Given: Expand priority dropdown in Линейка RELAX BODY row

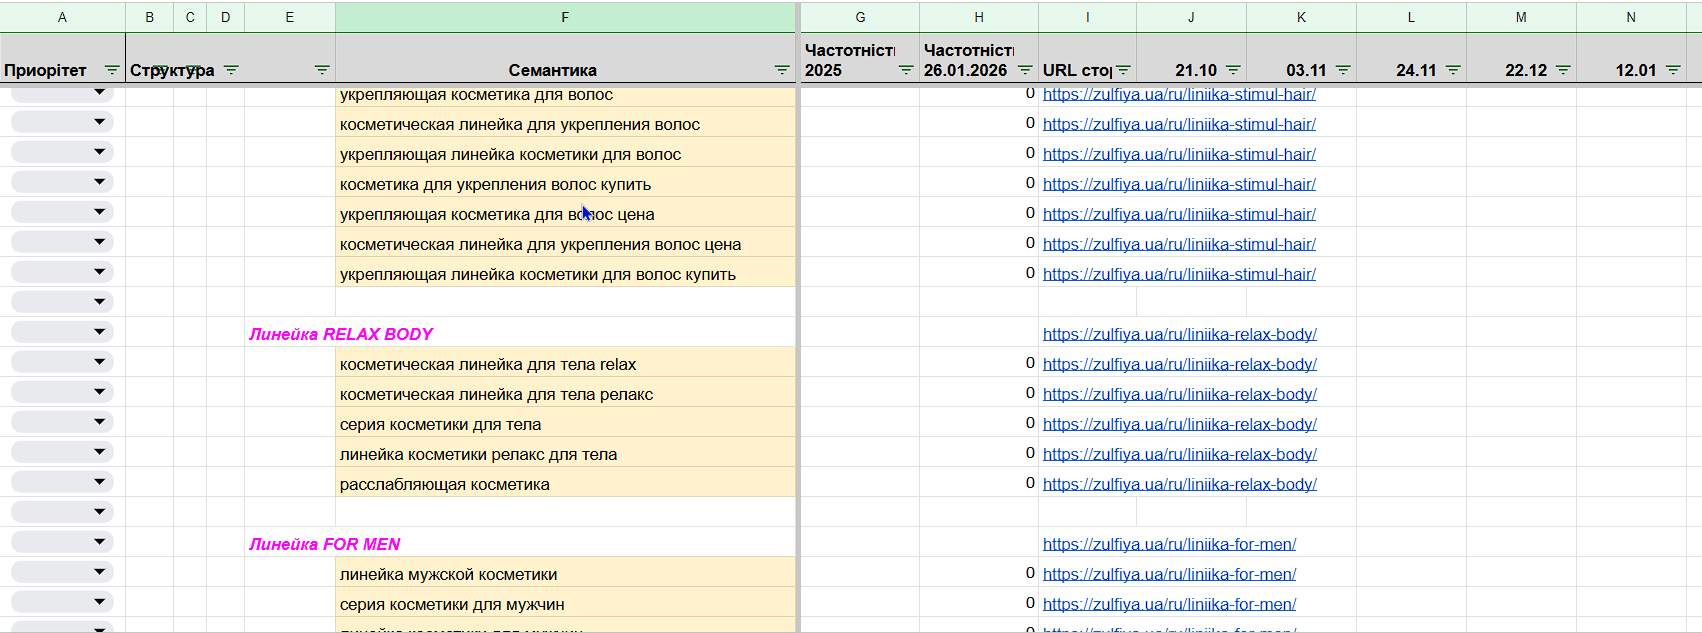Looking at the screenshot, I should tap(99, 332).
